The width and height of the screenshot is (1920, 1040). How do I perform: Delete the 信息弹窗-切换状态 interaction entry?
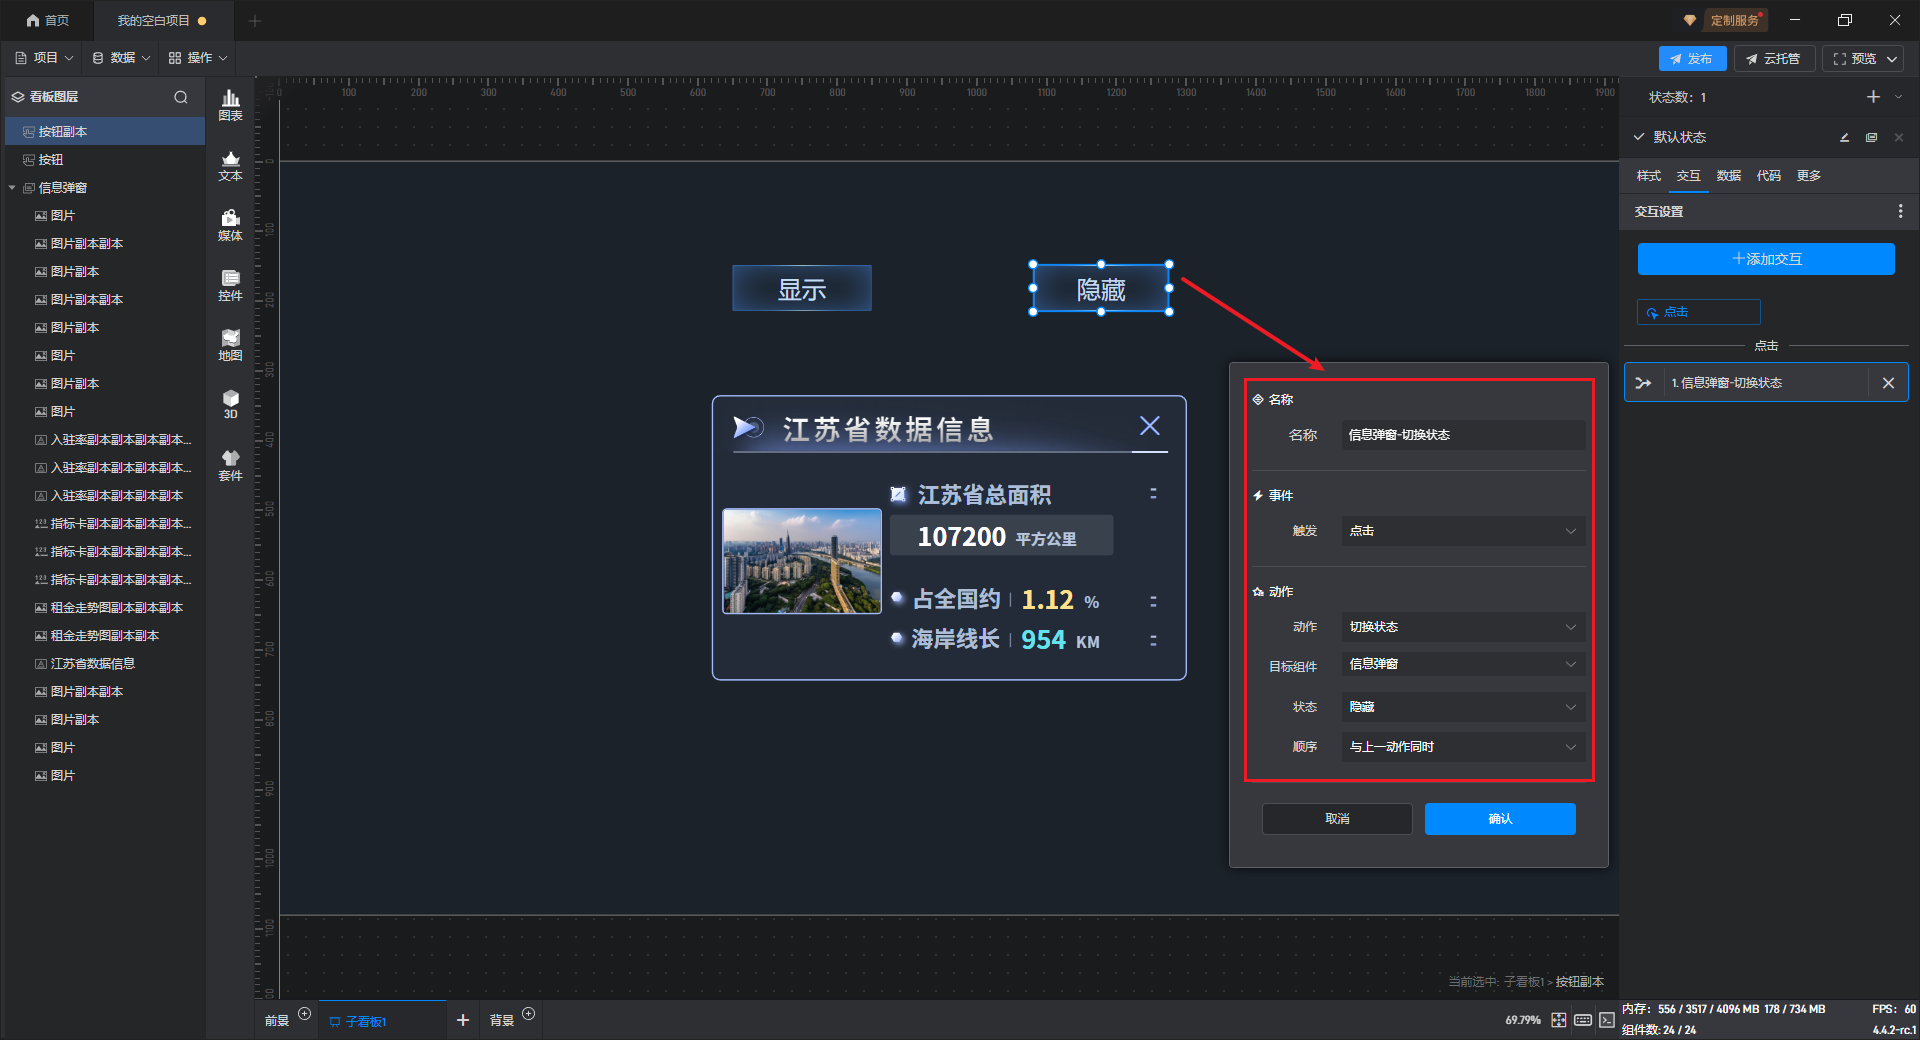(1888, 383)
